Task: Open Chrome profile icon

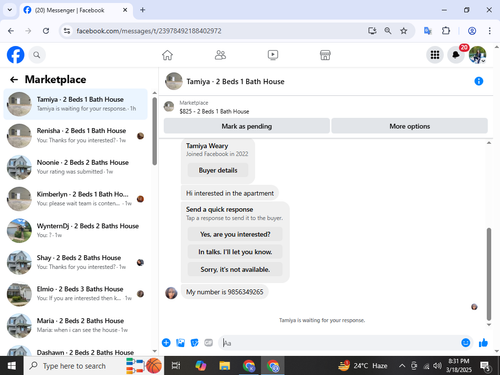Action: click(x=472, y=31)
